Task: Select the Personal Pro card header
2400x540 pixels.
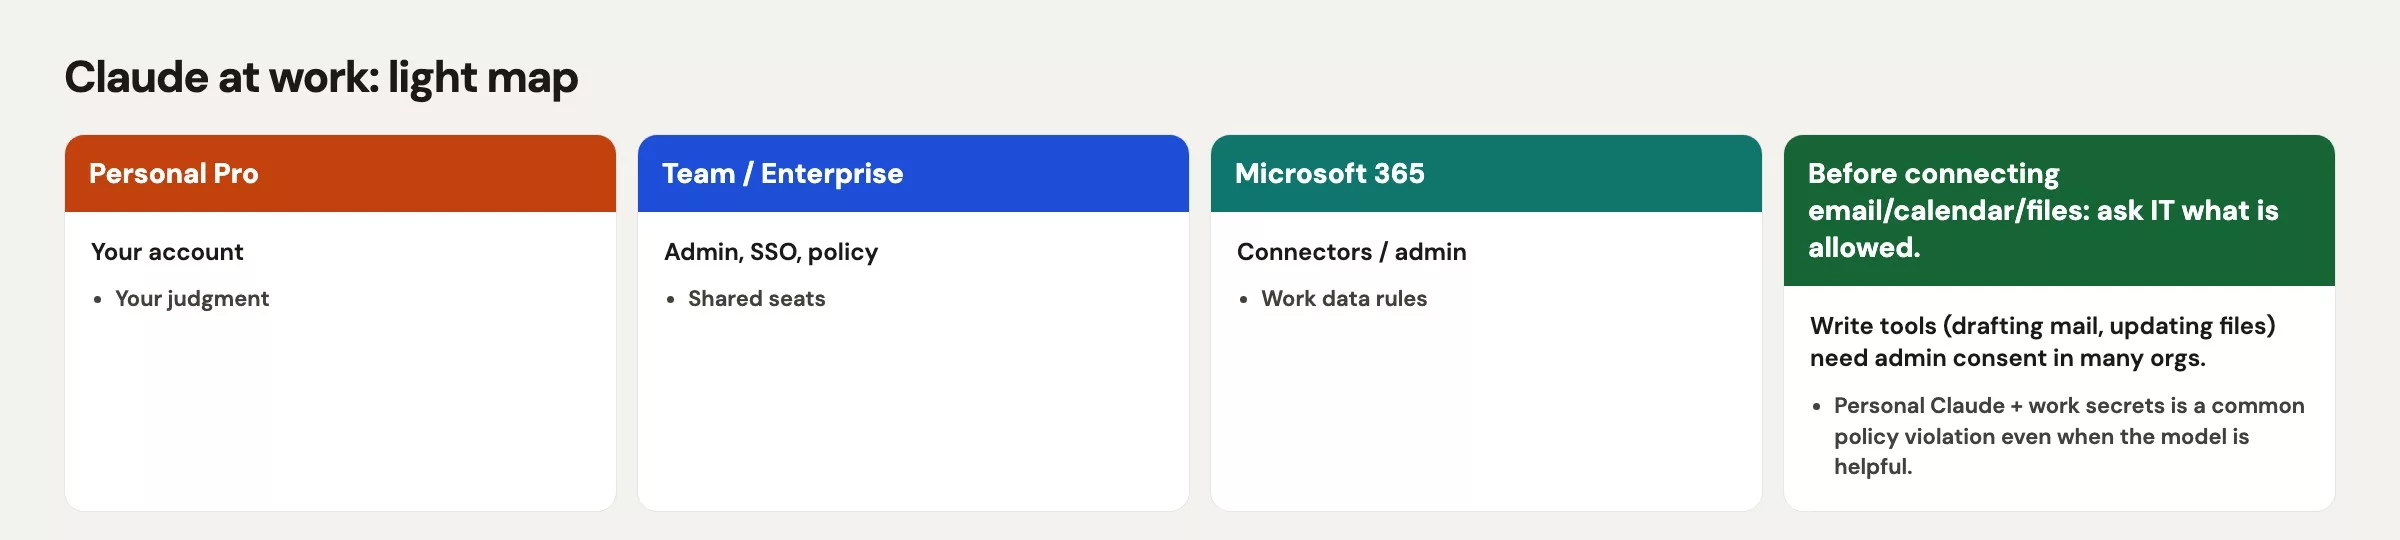Action: (340, 173)
